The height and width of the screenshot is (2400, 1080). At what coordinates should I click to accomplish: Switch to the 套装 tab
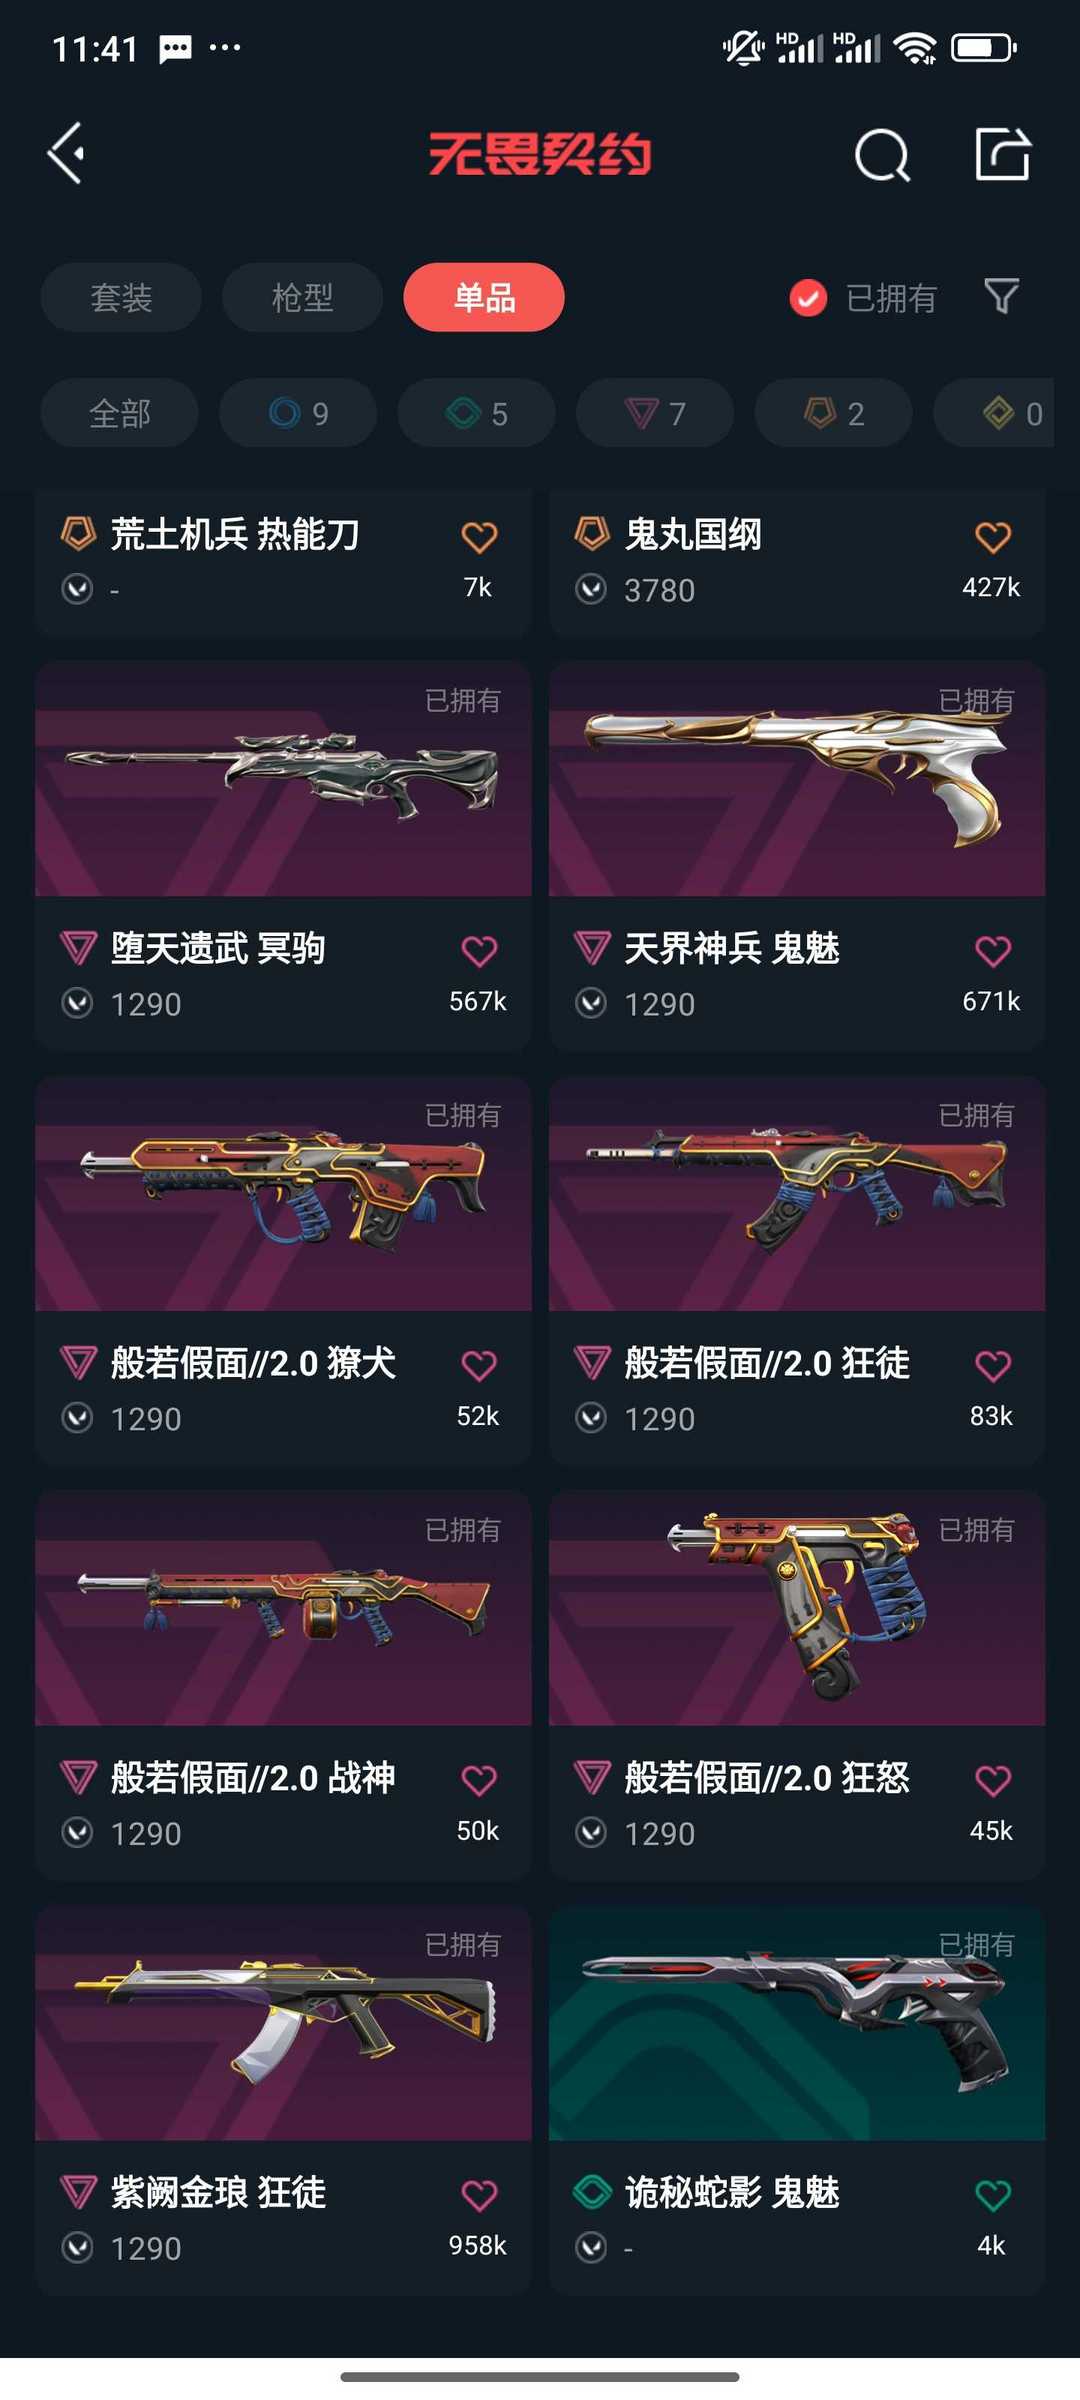point(121,297)
